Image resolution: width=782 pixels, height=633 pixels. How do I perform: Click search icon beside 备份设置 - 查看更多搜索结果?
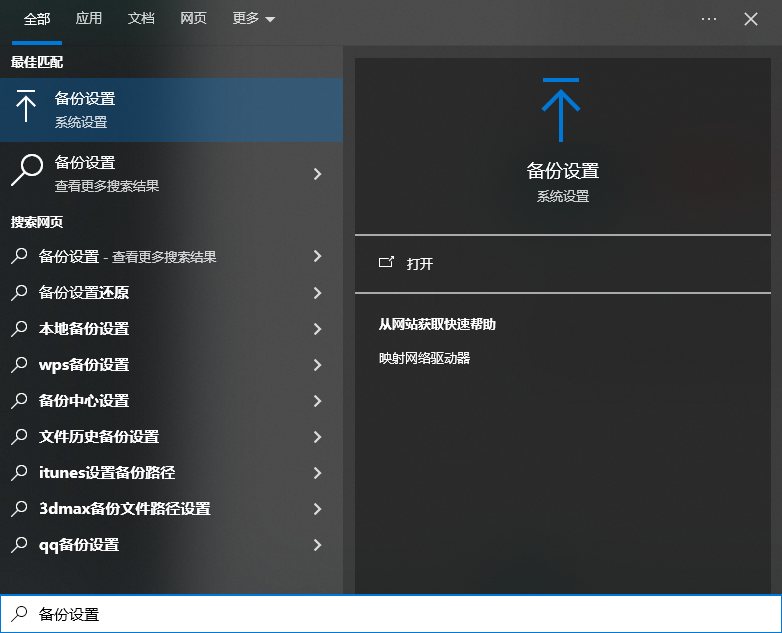(19, 256)
